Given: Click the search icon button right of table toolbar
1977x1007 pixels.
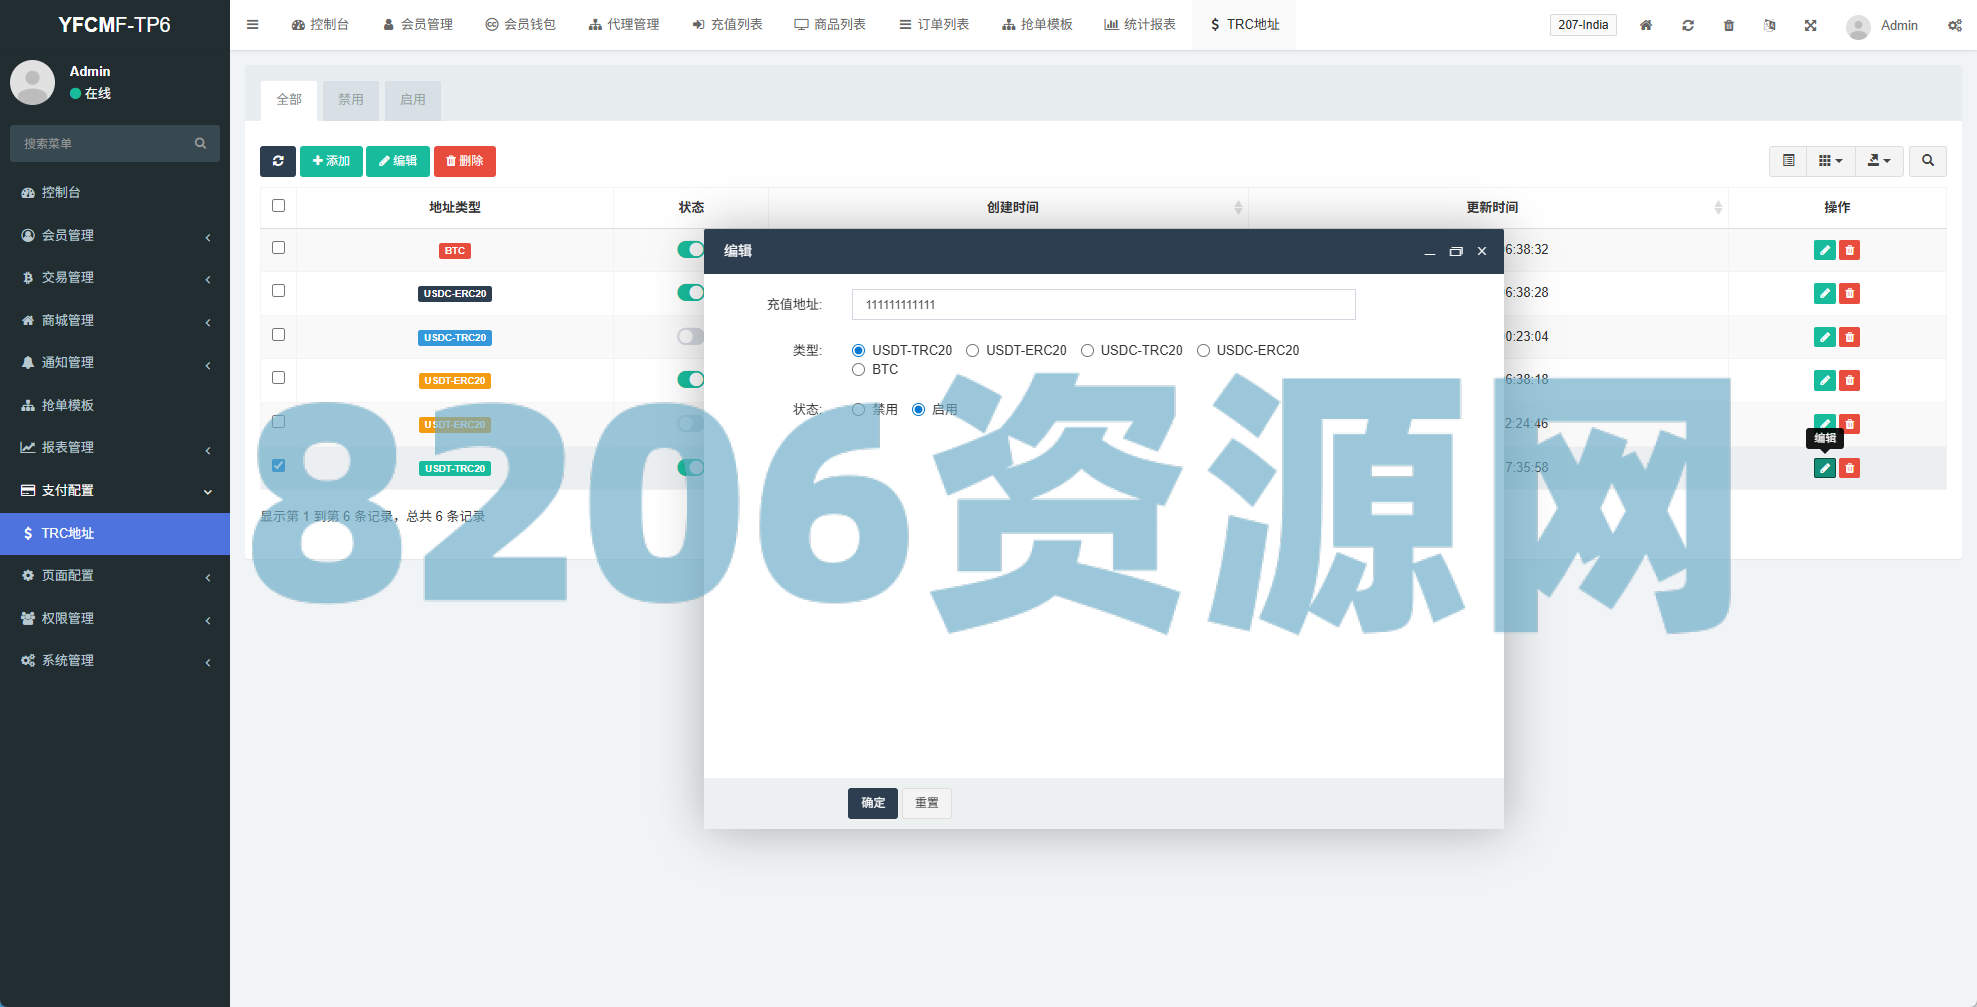Looking at the screenshot, I should click(1927, 161).
